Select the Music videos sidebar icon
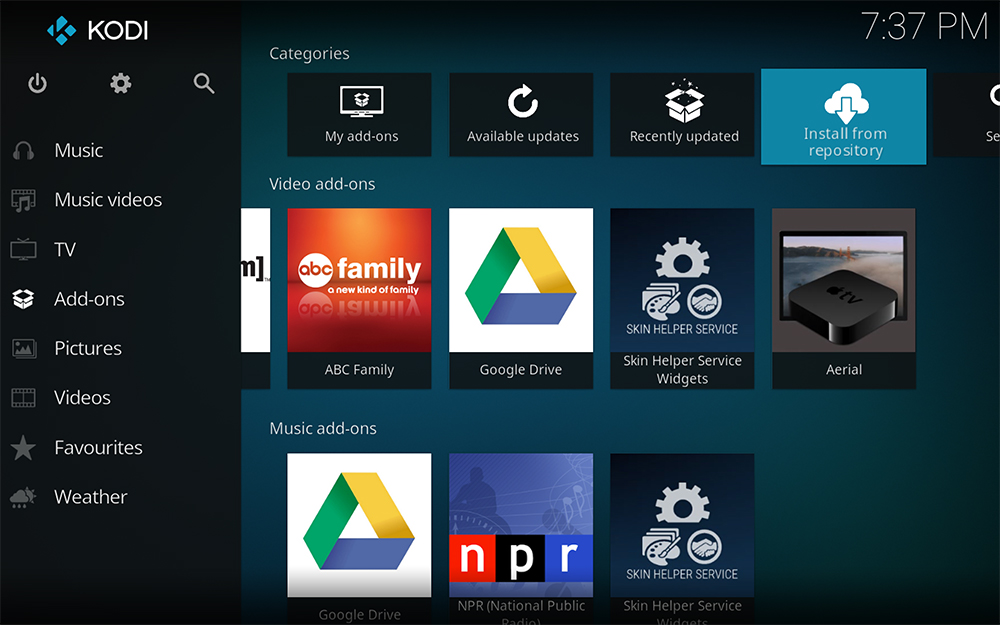 coord(22,199)
